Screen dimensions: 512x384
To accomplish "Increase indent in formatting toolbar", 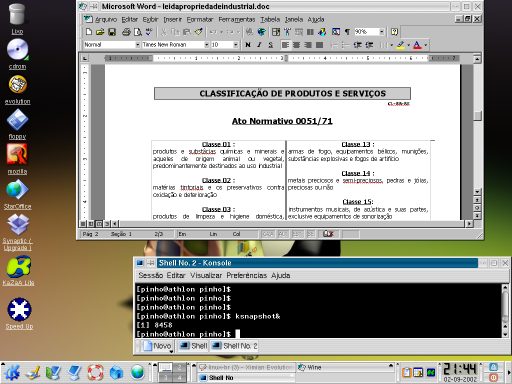I will click(369, 45).
